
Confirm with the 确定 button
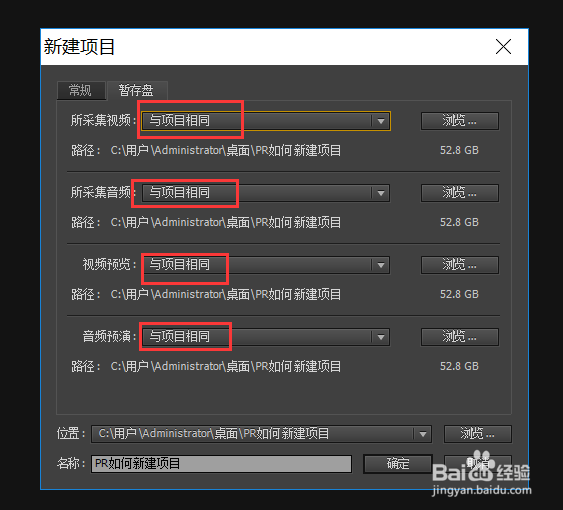tap(398, 464)
